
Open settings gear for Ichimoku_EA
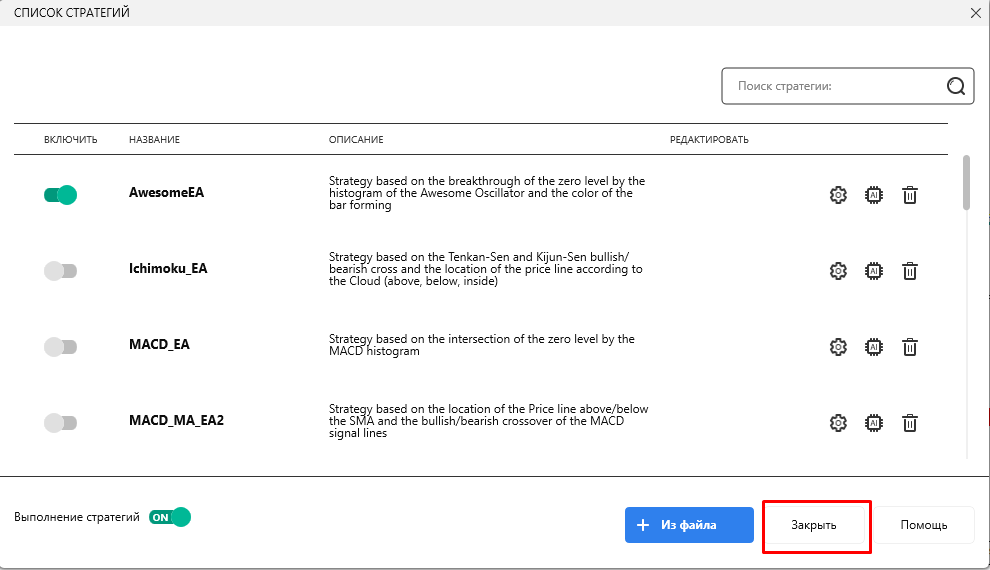(838, 271)
